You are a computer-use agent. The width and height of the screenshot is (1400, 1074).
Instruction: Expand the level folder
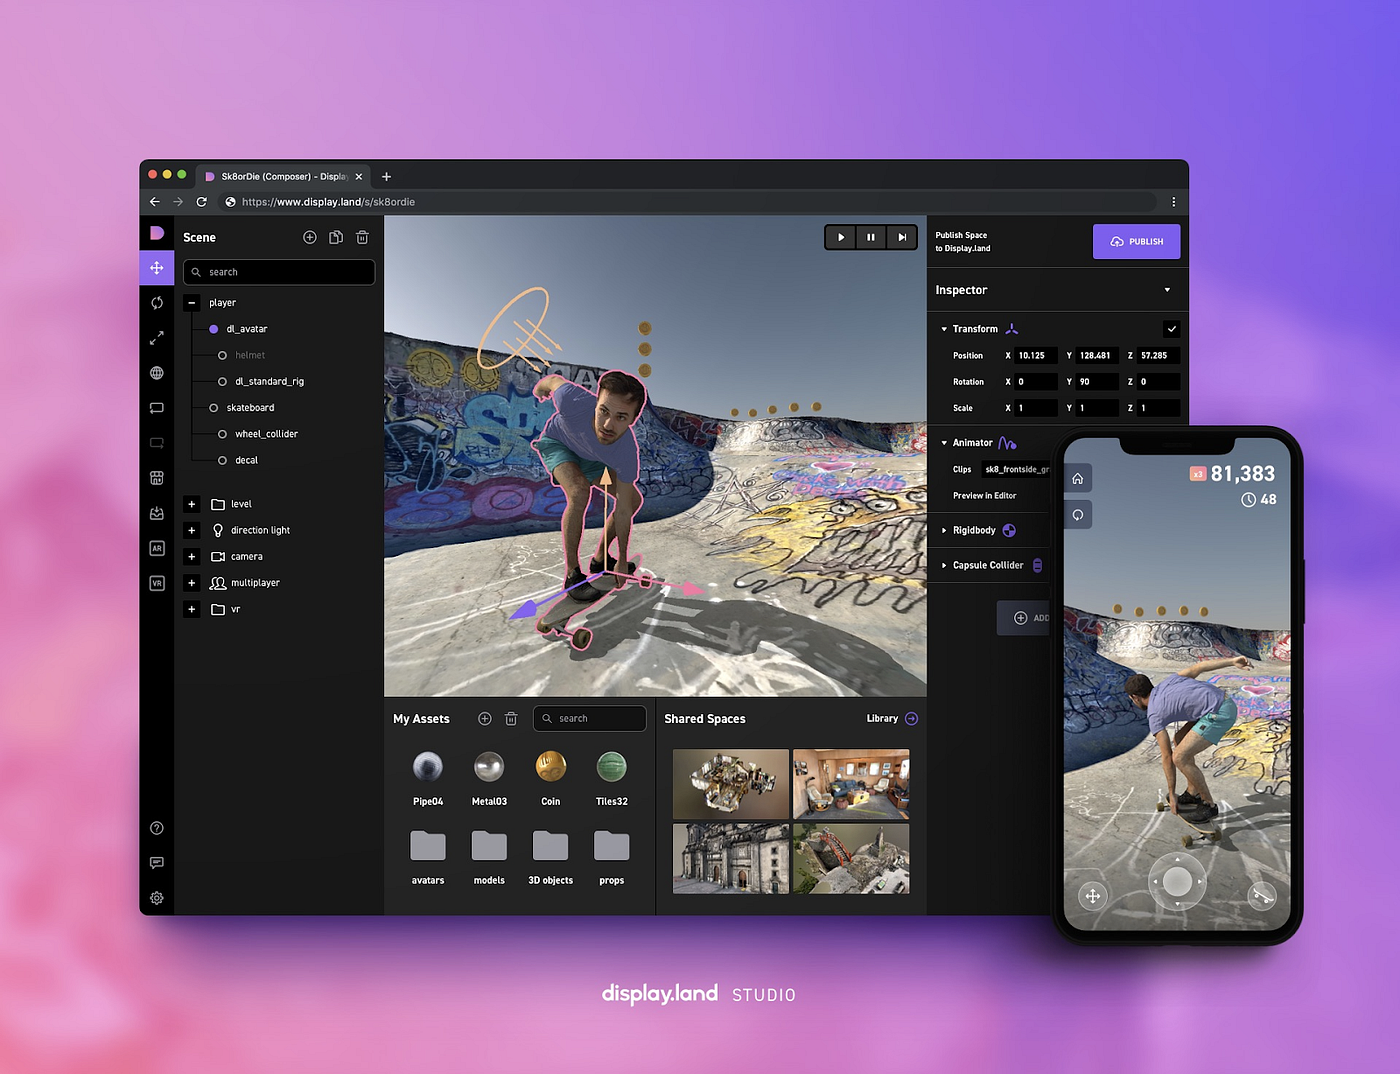pos(192,504)
